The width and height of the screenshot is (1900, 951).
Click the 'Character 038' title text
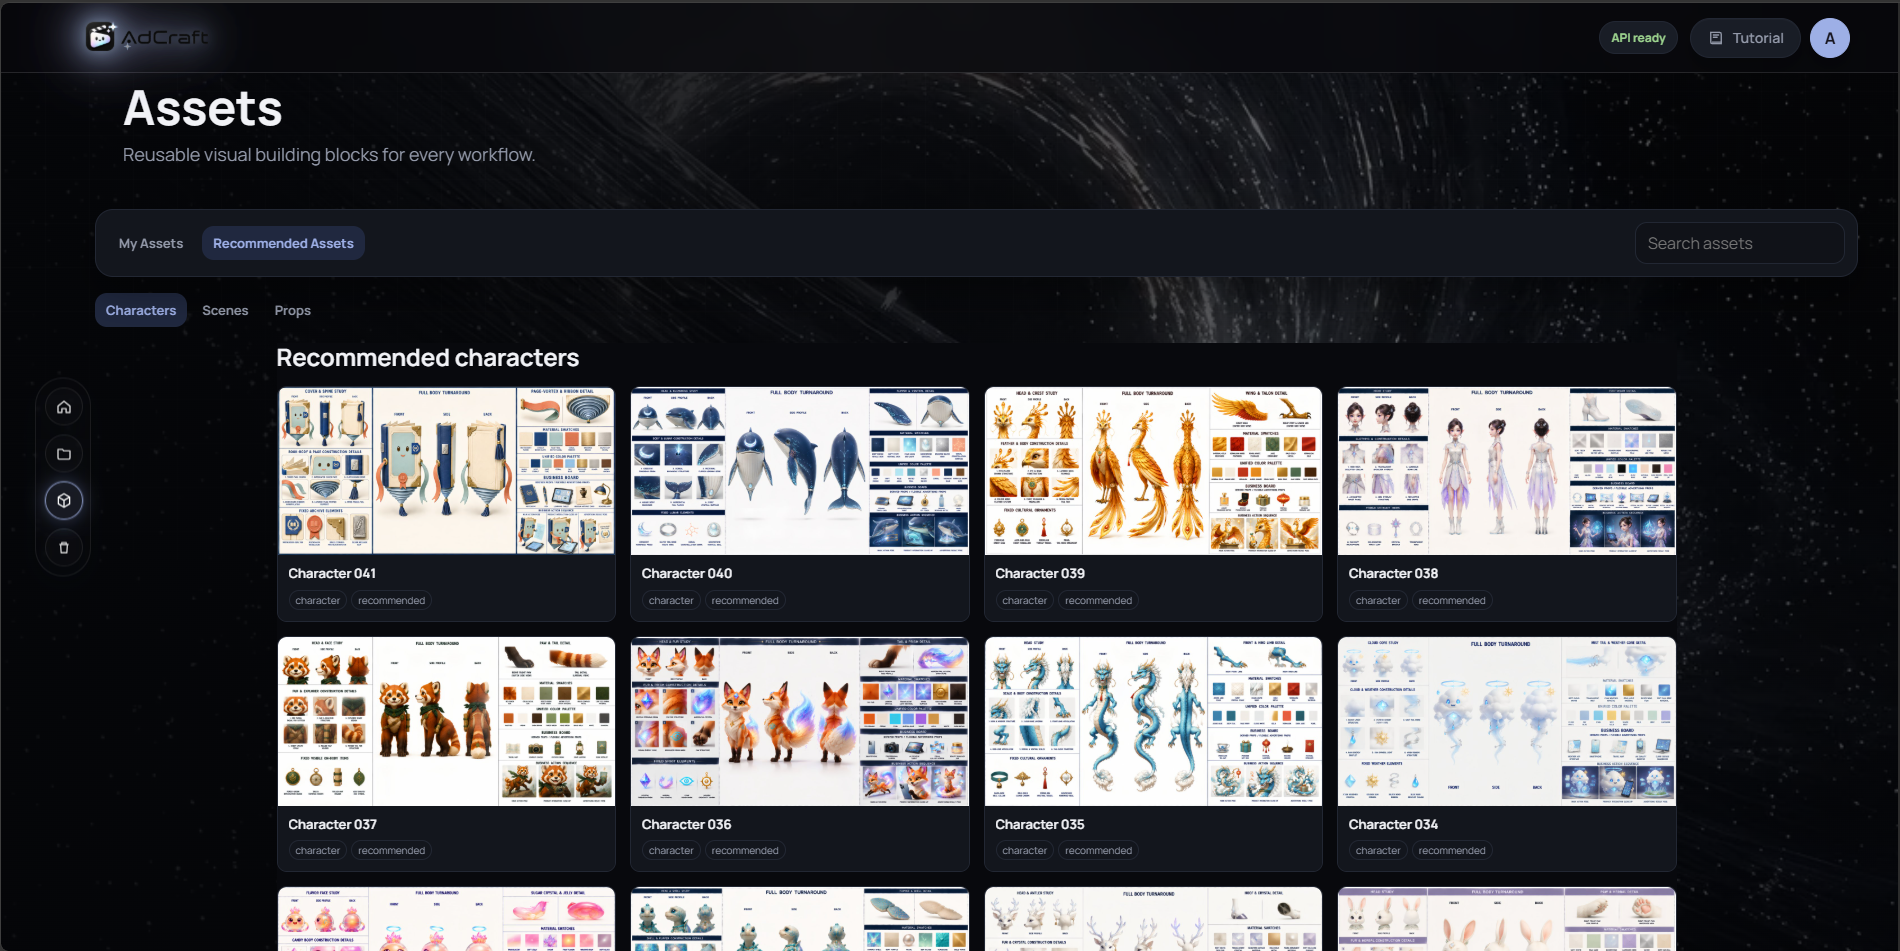(1393, 573)
